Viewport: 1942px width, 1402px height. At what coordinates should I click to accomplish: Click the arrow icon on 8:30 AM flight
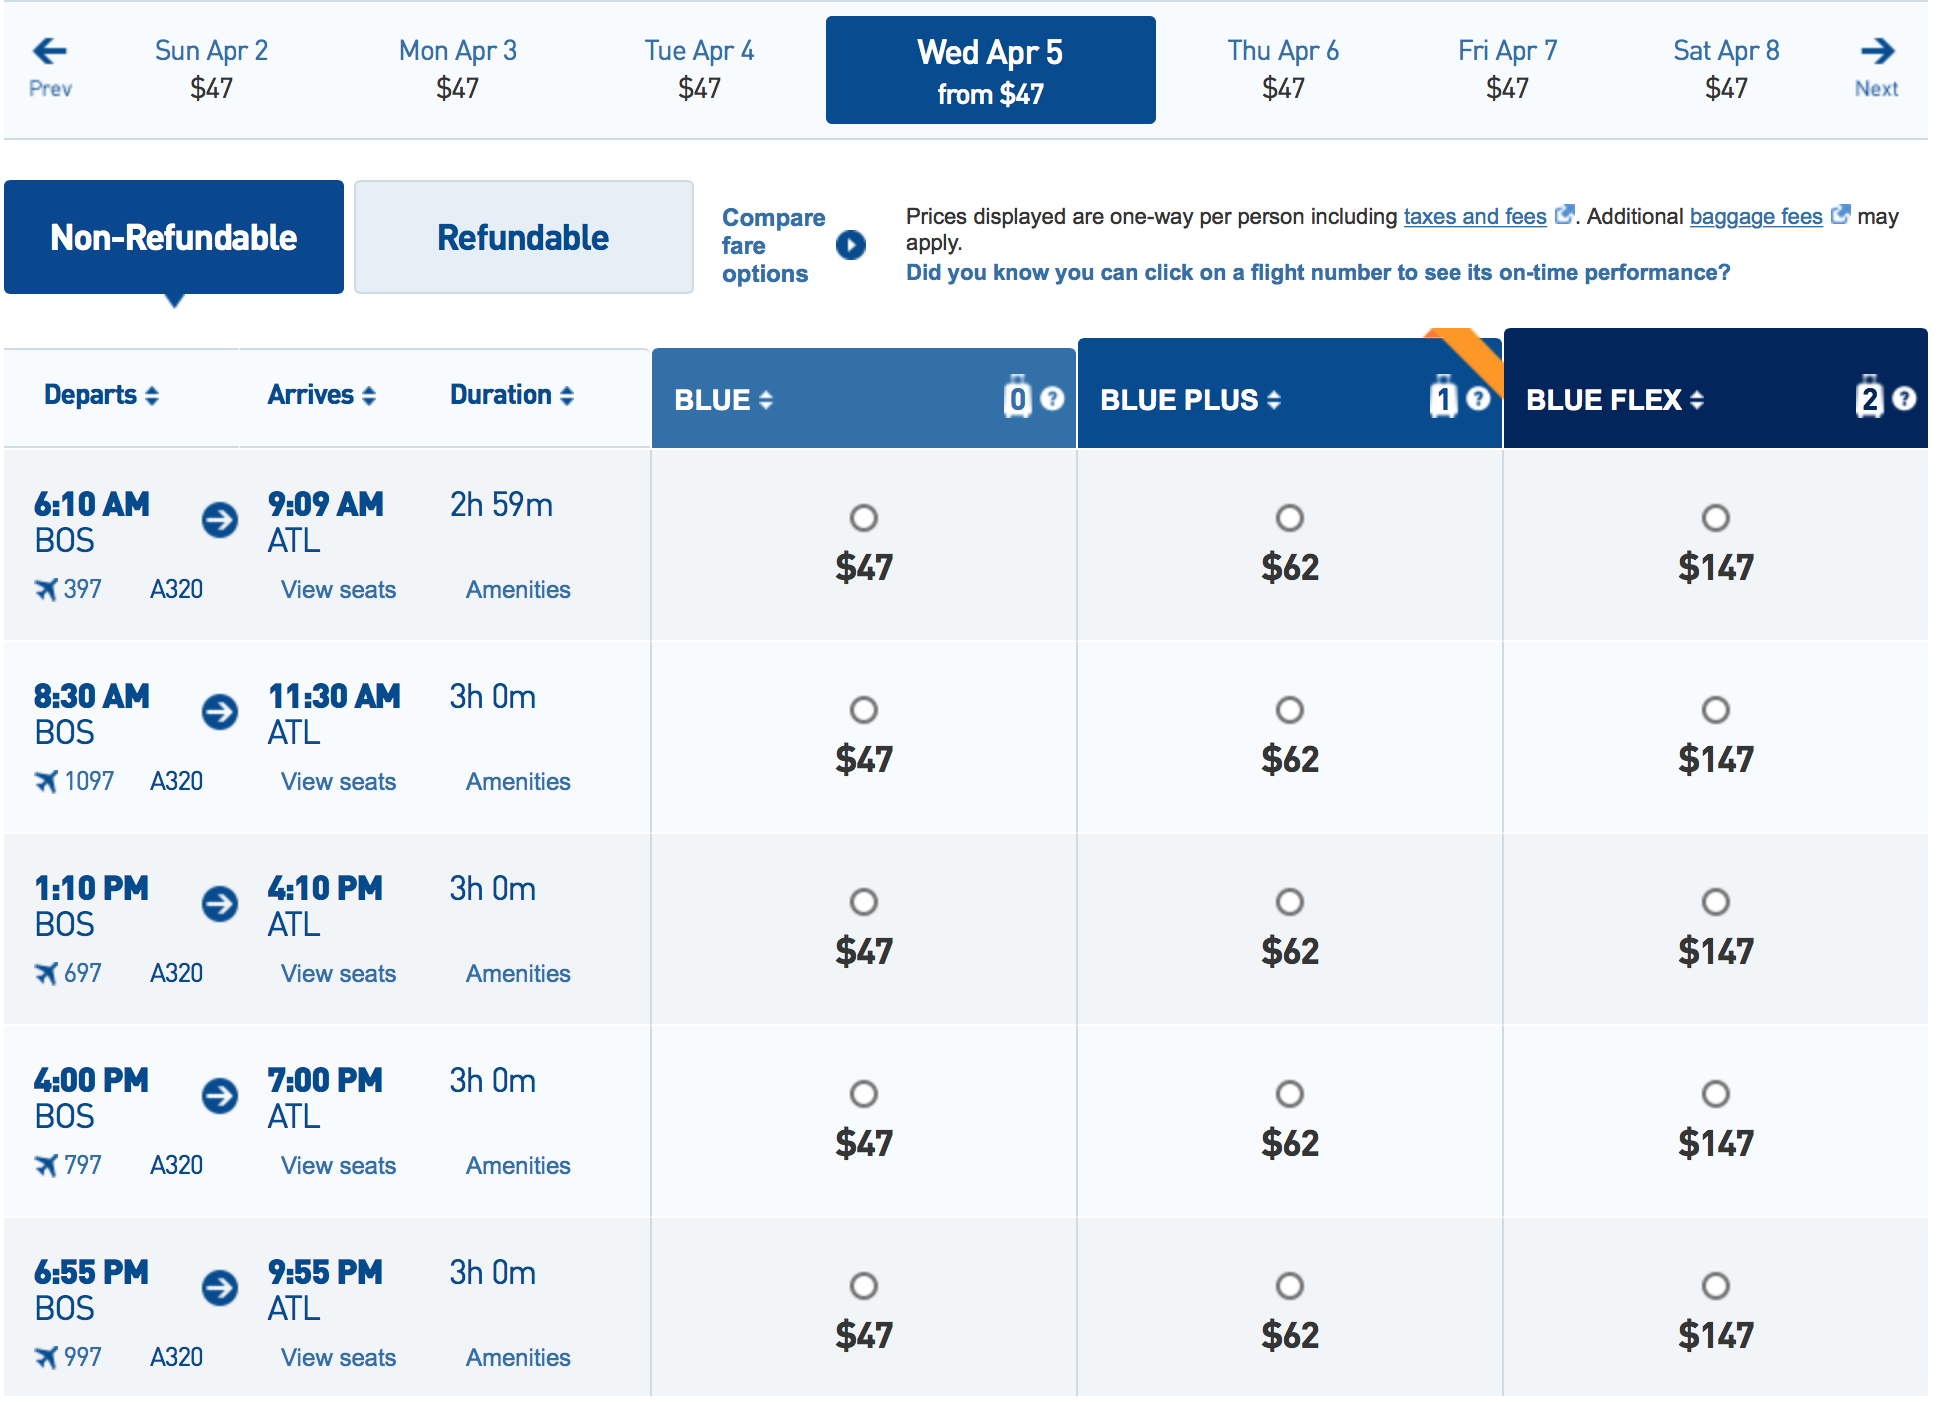220,712
